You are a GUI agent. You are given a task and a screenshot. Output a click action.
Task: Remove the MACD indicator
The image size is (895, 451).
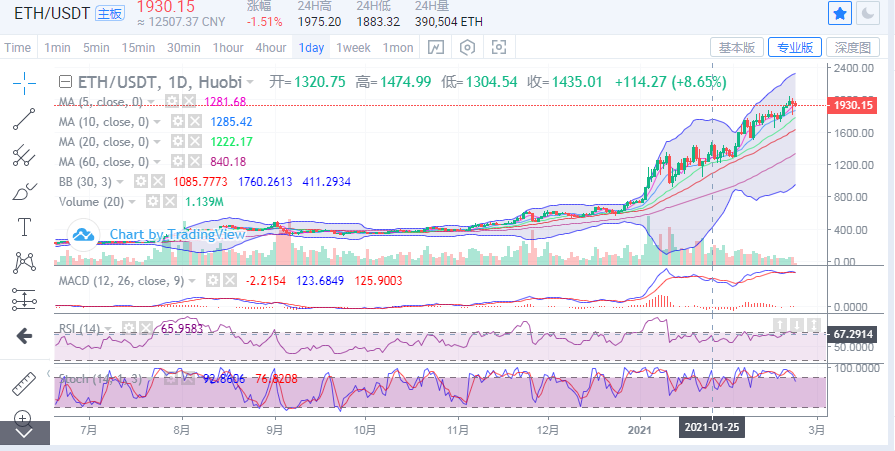coord(229,281)
